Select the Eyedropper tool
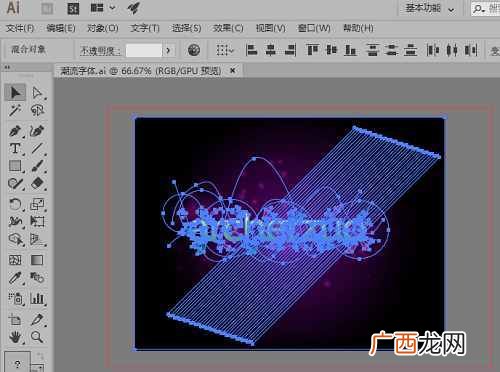This screenshot has width=500, height=372. [15, 277]
